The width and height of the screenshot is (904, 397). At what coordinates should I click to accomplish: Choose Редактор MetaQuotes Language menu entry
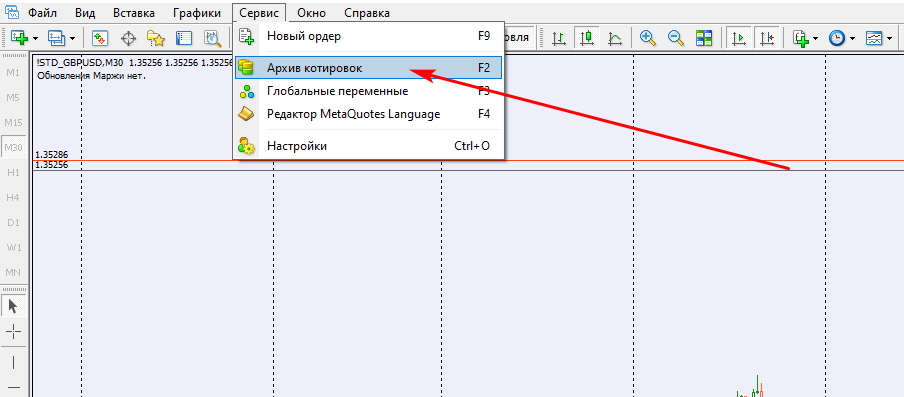pyautogui.click(x=369, y=114)
